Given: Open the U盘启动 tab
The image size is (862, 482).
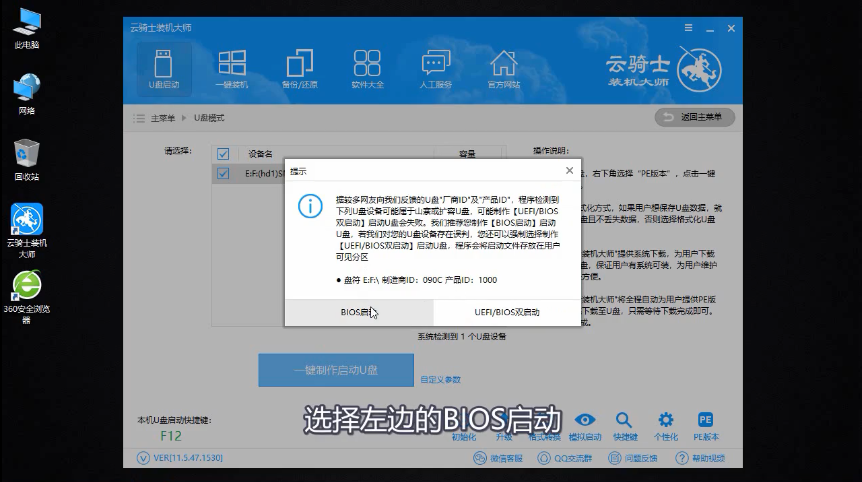Looking at the screenshot, I should coord(164,69).
